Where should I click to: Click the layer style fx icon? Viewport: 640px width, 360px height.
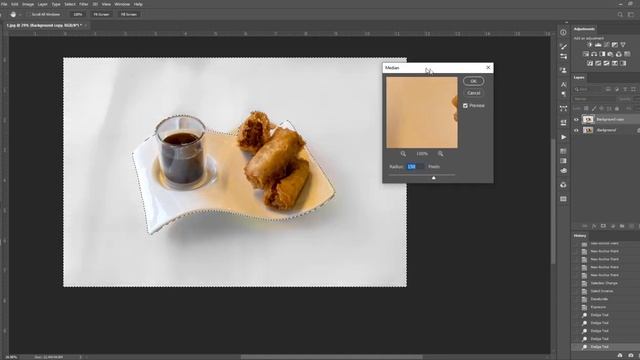[594, 226]
